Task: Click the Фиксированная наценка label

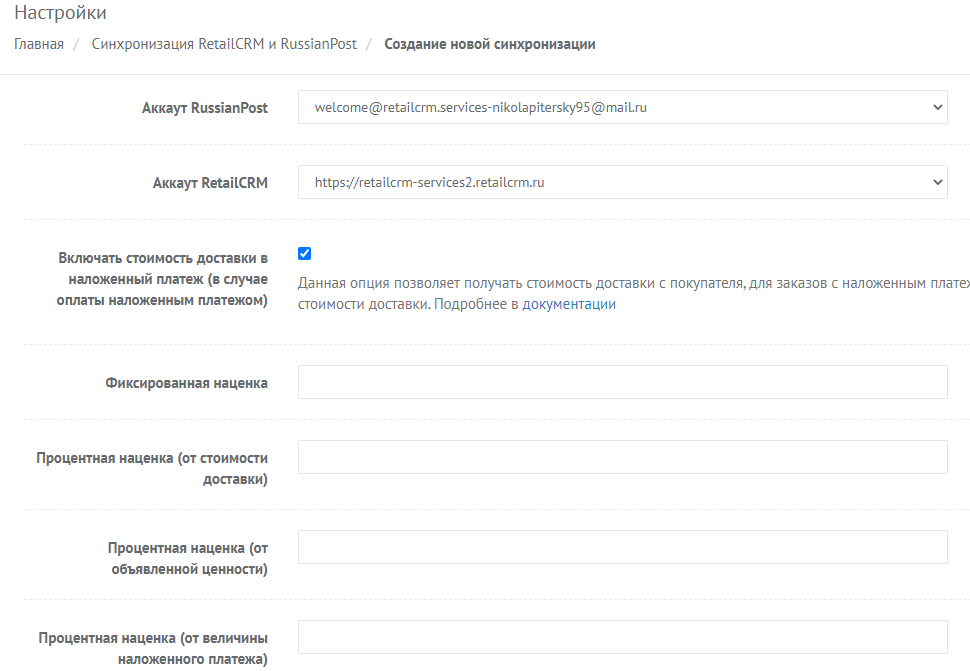Action: (x=186, y=383)
